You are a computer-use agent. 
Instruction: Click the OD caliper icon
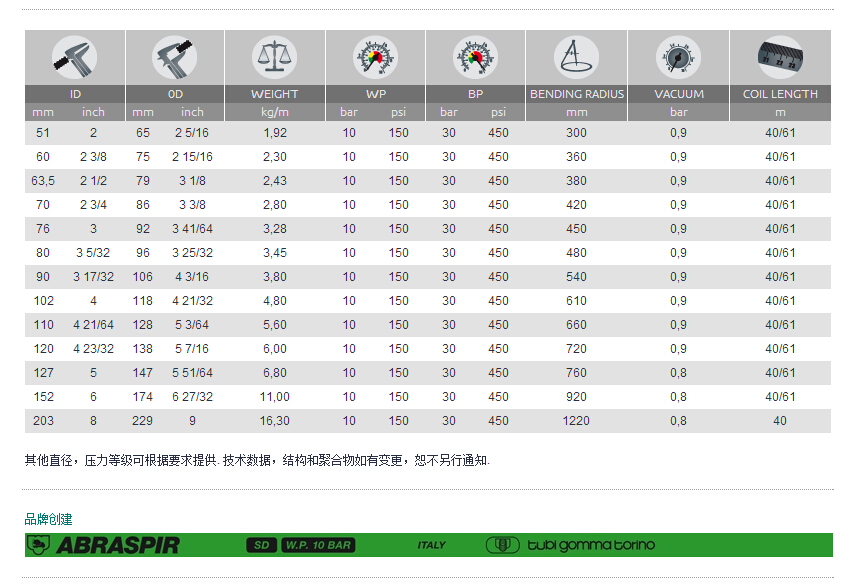(x=175, y=58)
